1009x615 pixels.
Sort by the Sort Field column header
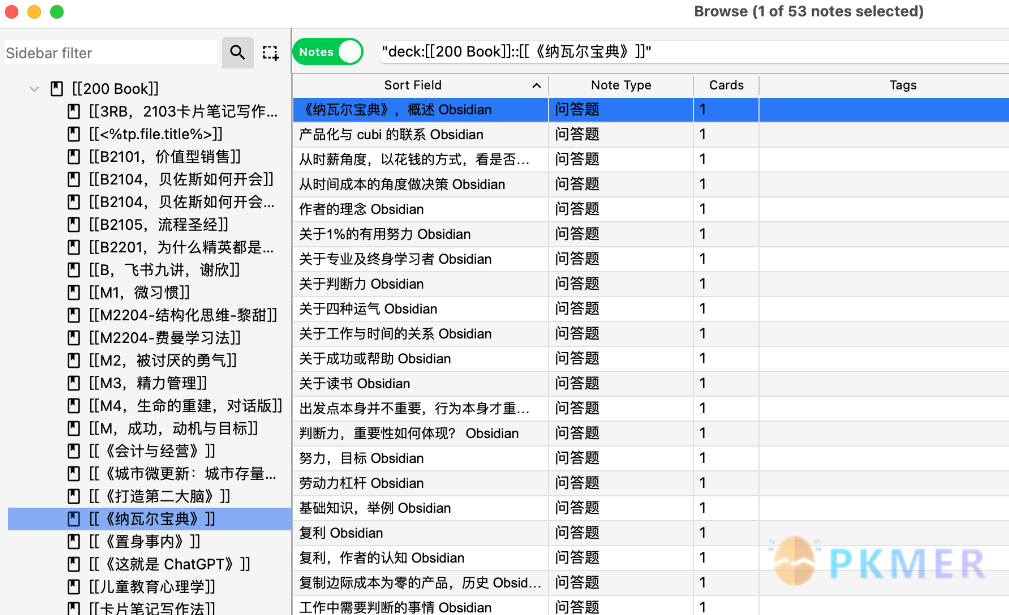[420, 85]
